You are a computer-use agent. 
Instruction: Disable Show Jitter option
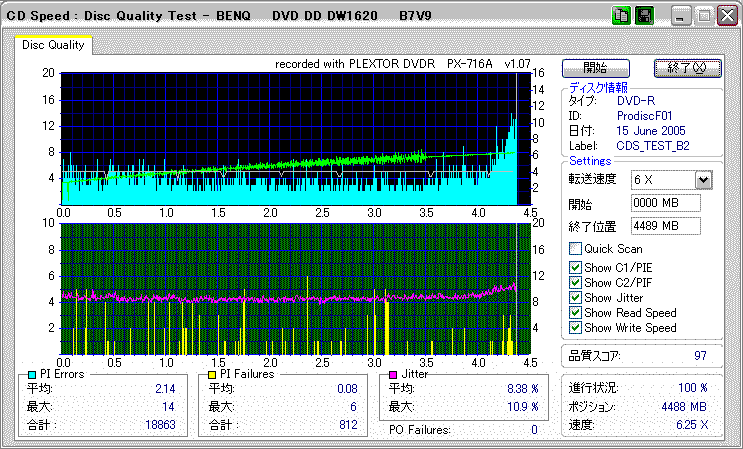pyautogui.click(x=575, y=298)
